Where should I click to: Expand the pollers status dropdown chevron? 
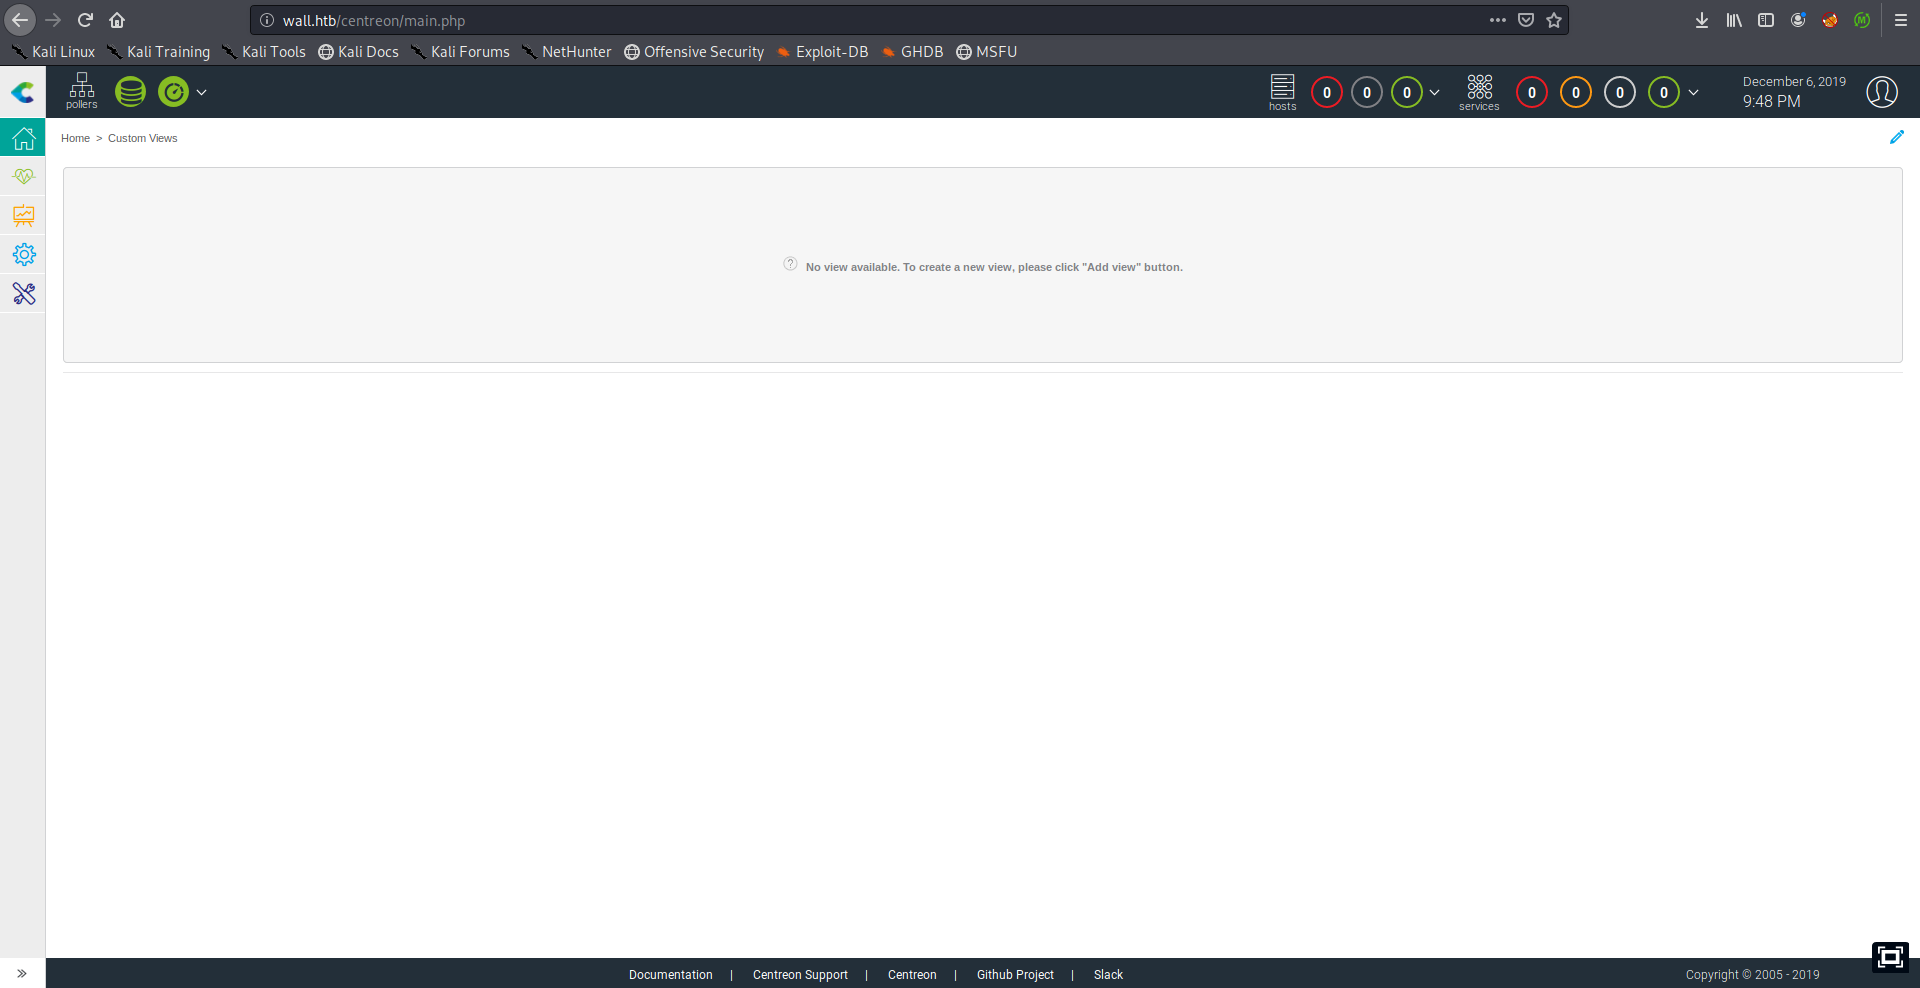tap(202, 92)
